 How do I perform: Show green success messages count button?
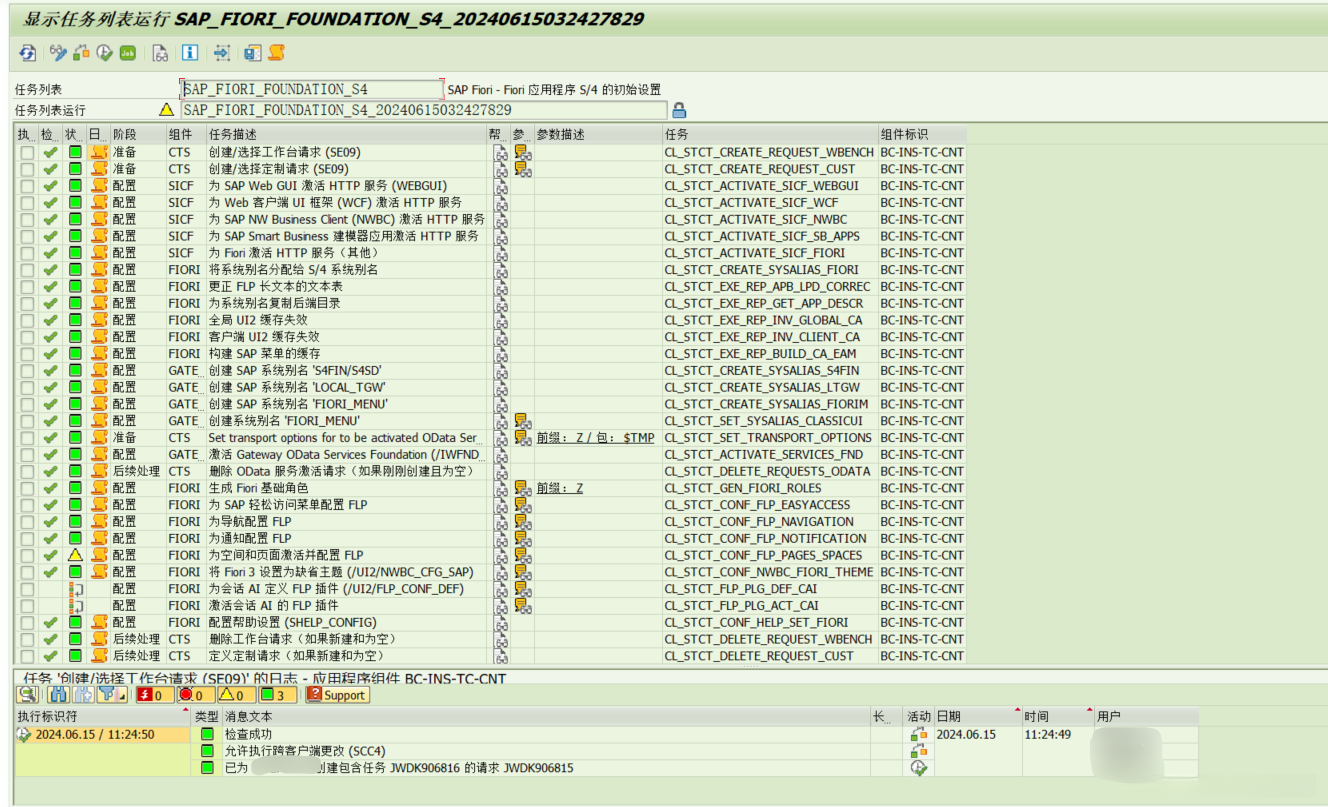click(277, 695)
